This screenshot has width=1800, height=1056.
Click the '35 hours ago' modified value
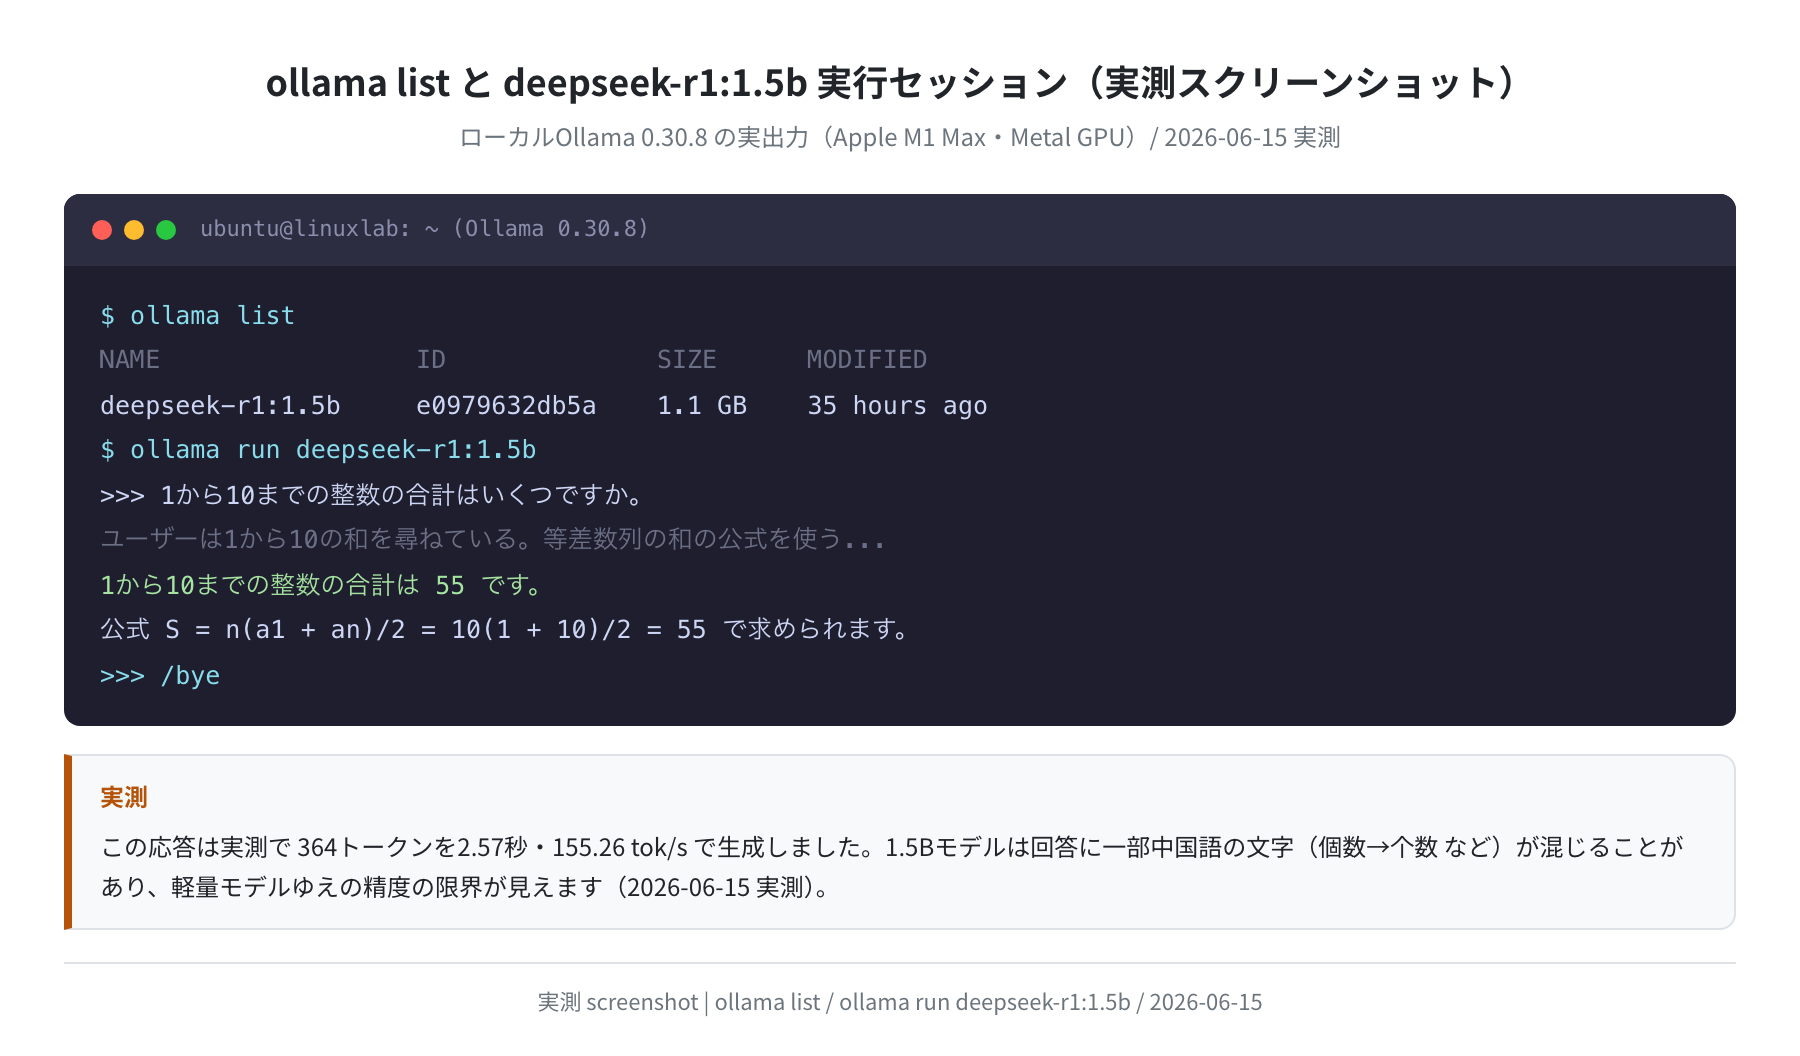pos(897,406)
